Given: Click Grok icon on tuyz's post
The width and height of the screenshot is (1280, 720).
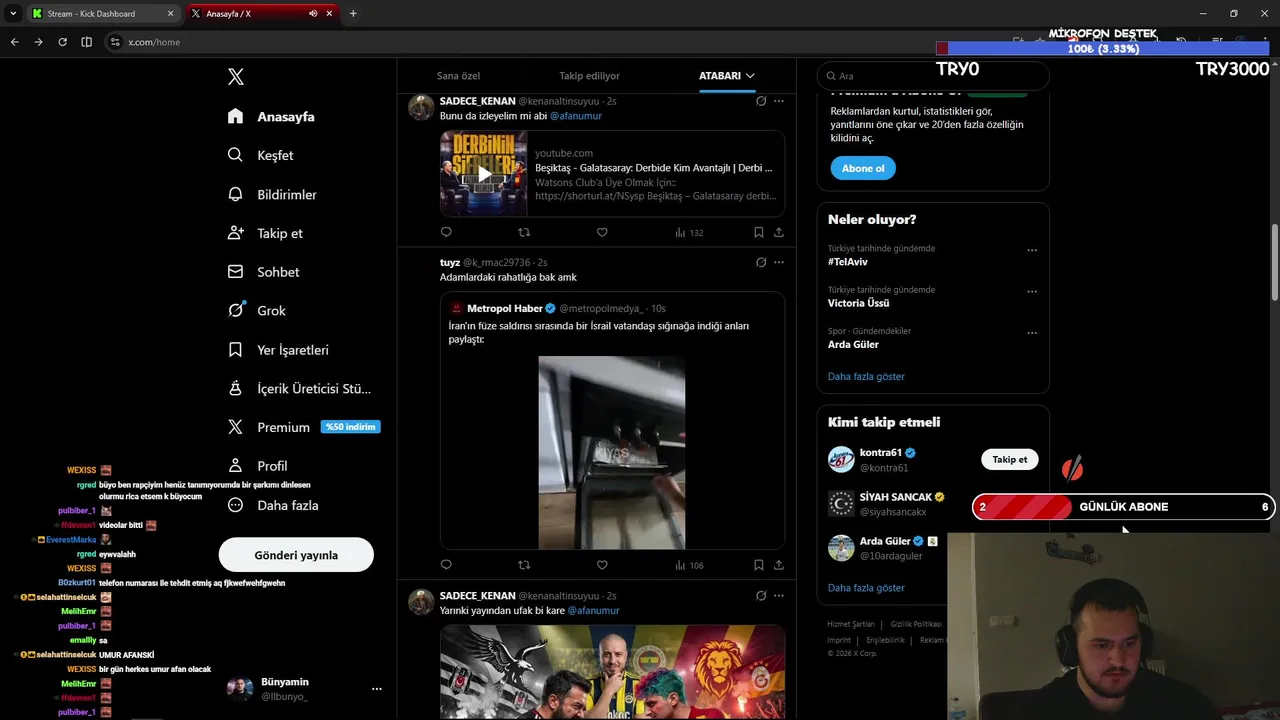Looking at the screenshot, I should [x=761, y=262].
